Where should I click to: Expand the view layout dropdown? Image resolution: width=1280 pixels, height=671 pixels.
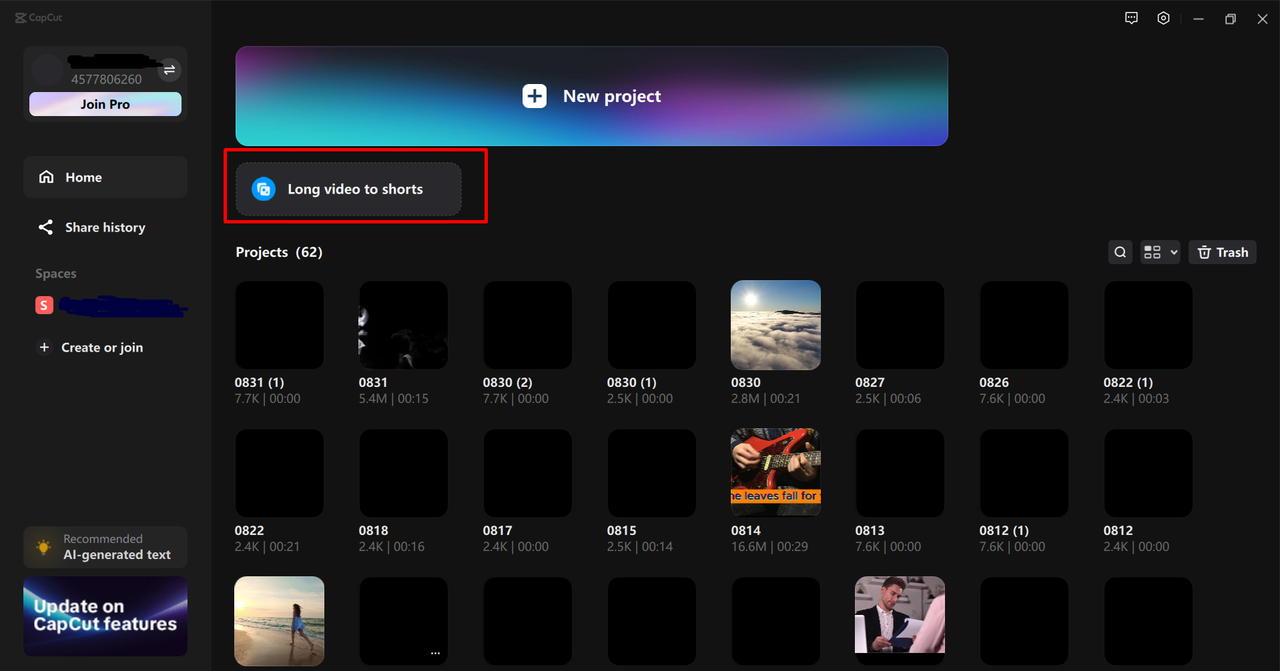coord(1160,252)
